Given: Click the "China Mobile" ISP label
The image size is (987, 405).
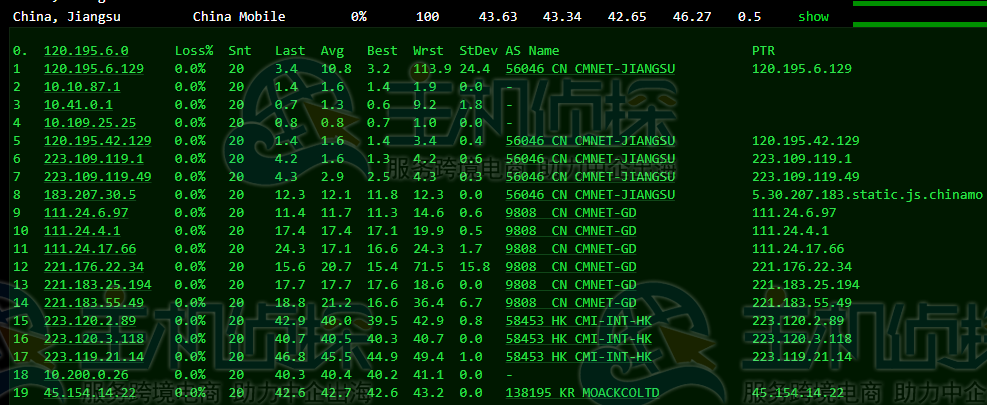Looking at the screenshot, I should point(238,17).
